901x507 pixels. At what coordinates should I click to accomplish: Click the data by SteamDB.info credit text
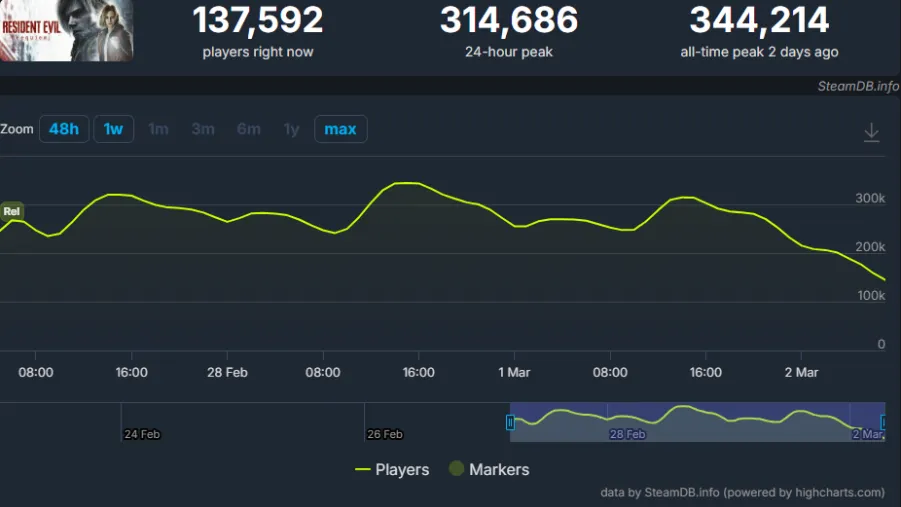[742, 492]
